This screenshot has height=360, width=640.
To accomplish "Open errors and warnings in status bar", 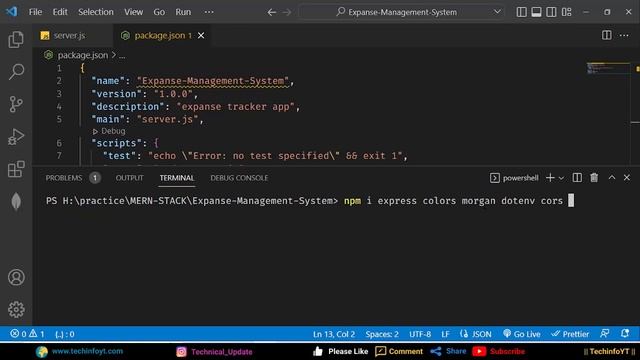I will (x=27, y=334).
